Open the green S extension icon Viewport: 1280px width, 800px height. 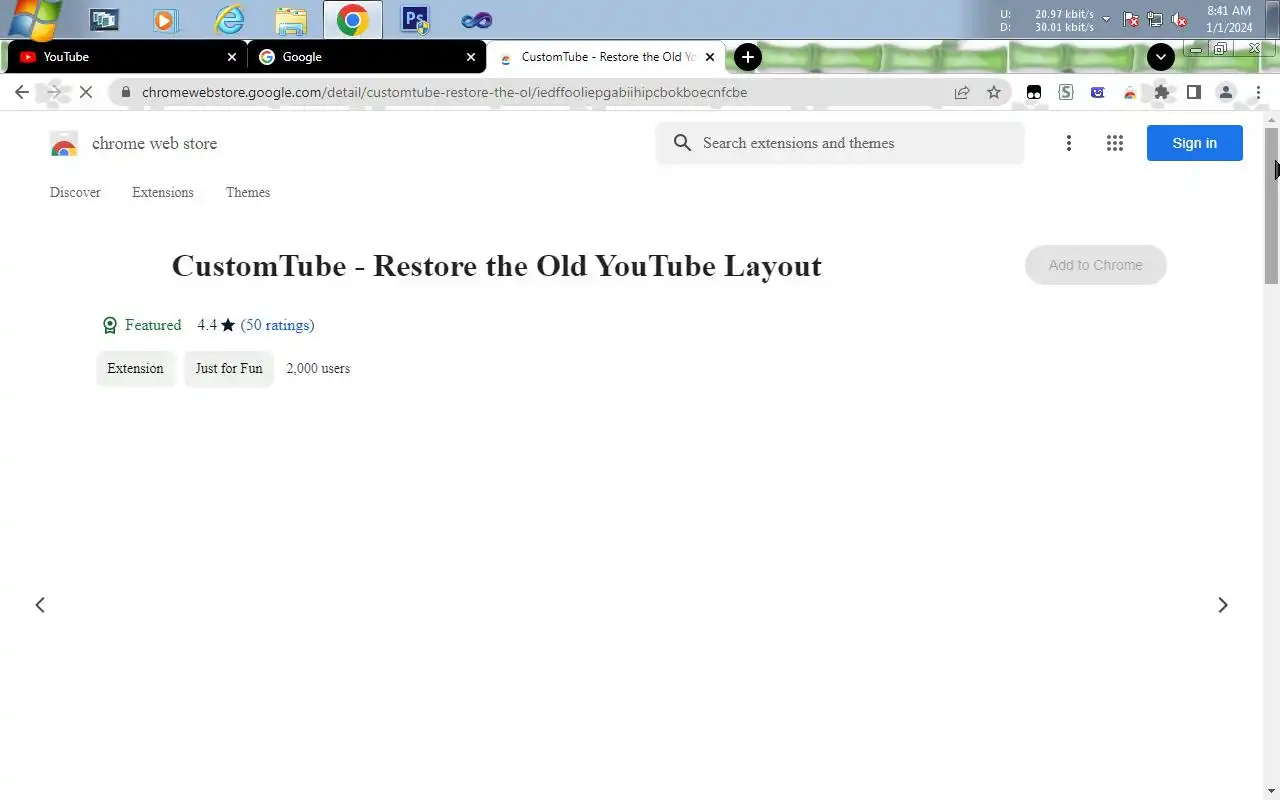(x=1066, y=92)
